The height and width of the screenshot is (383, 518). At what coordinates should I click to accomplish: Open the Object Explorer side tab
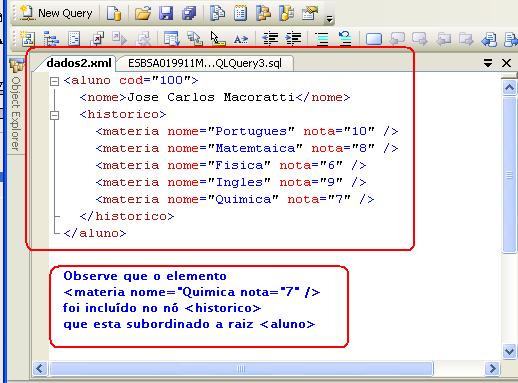coord(16,106)
